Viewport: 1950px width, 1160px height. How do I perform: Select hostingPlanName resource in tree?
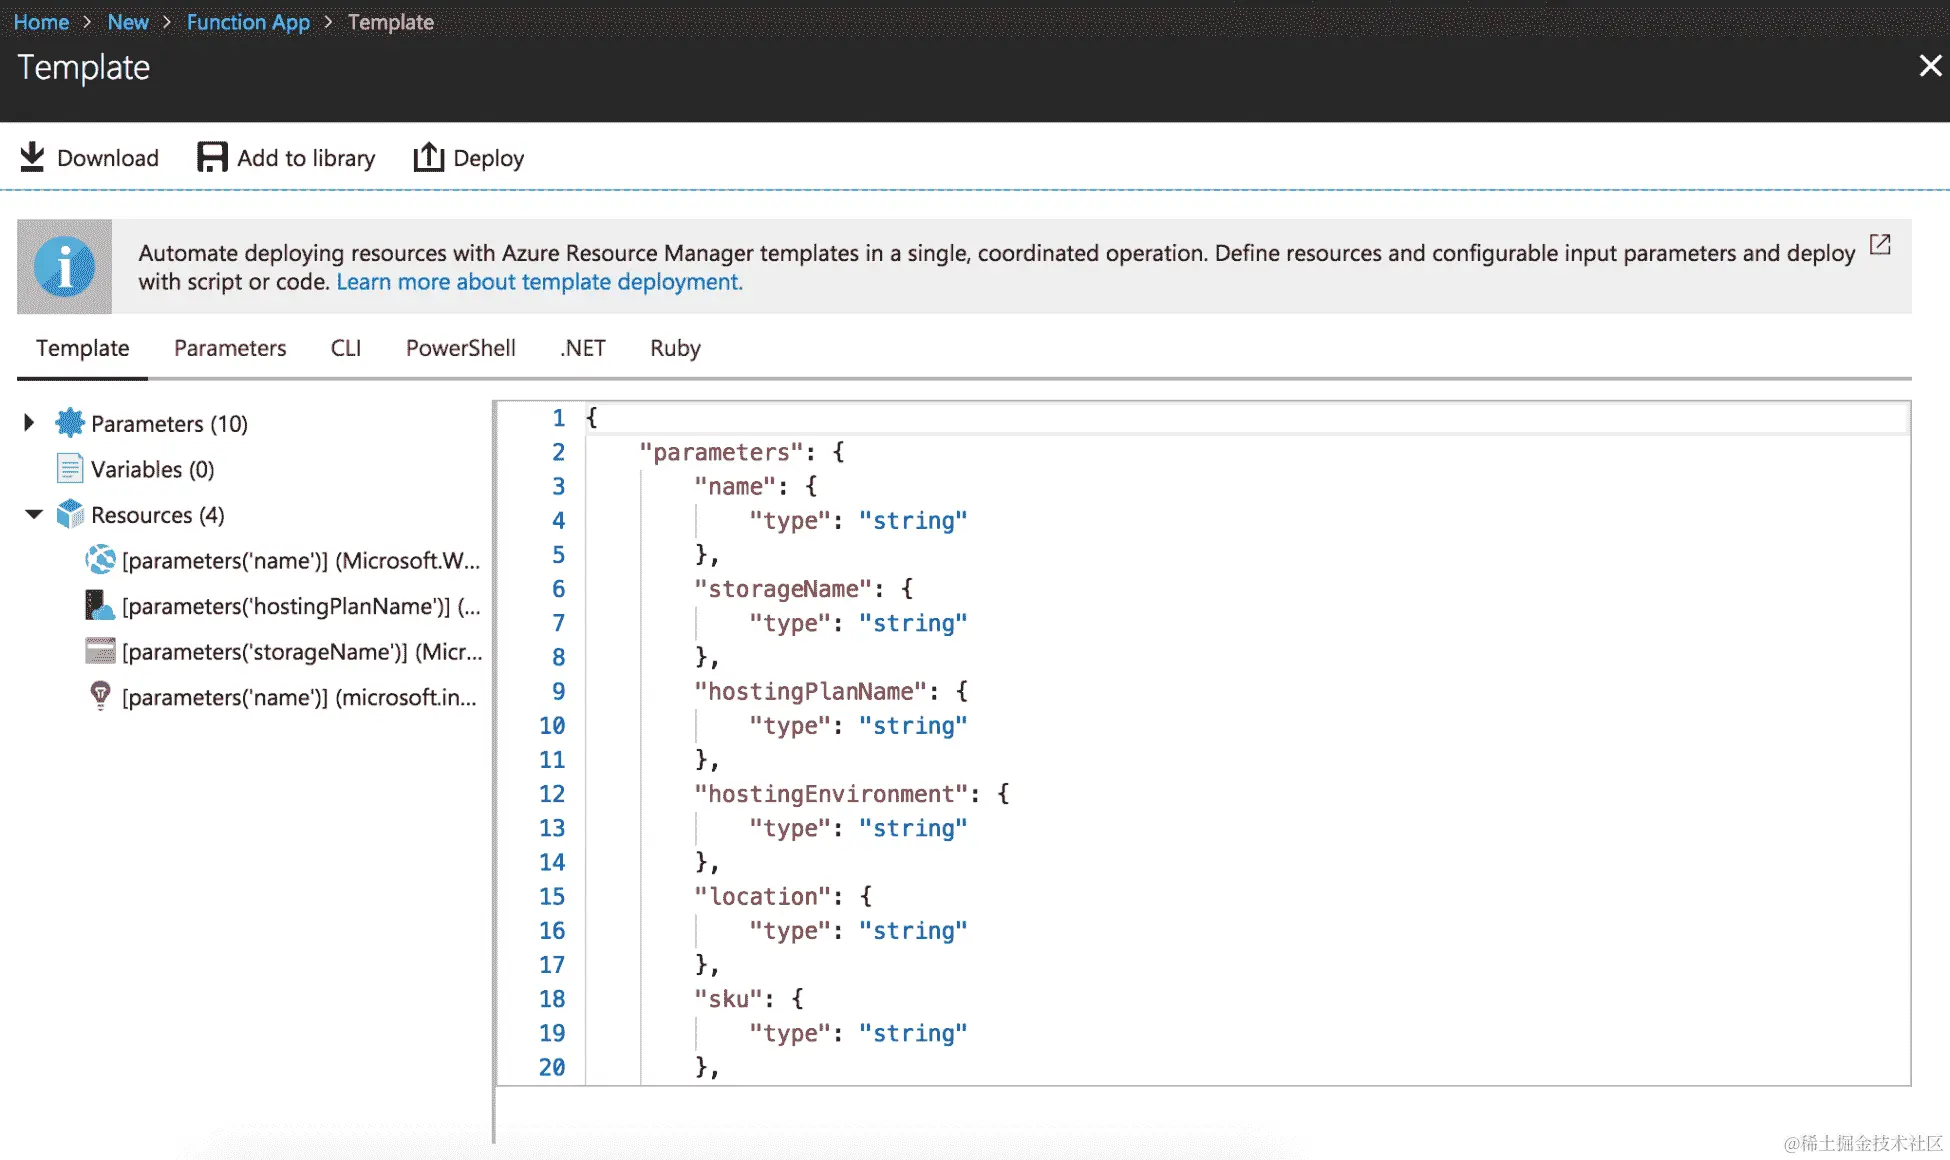coord(300,606)
